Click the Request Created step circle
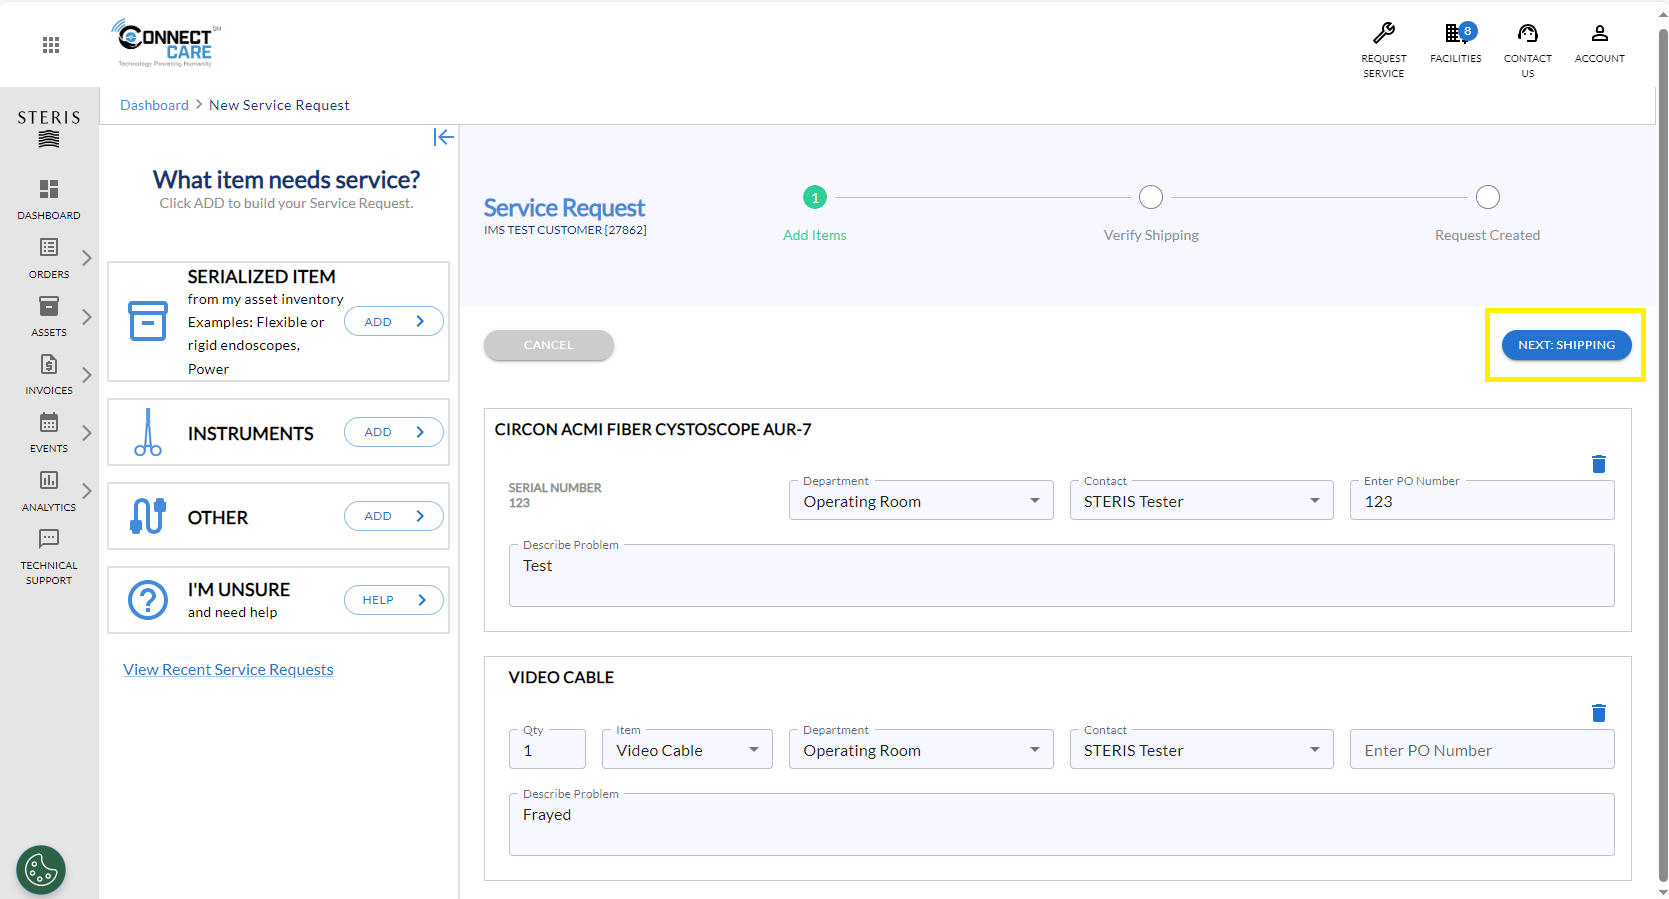 pos(1488,198)
